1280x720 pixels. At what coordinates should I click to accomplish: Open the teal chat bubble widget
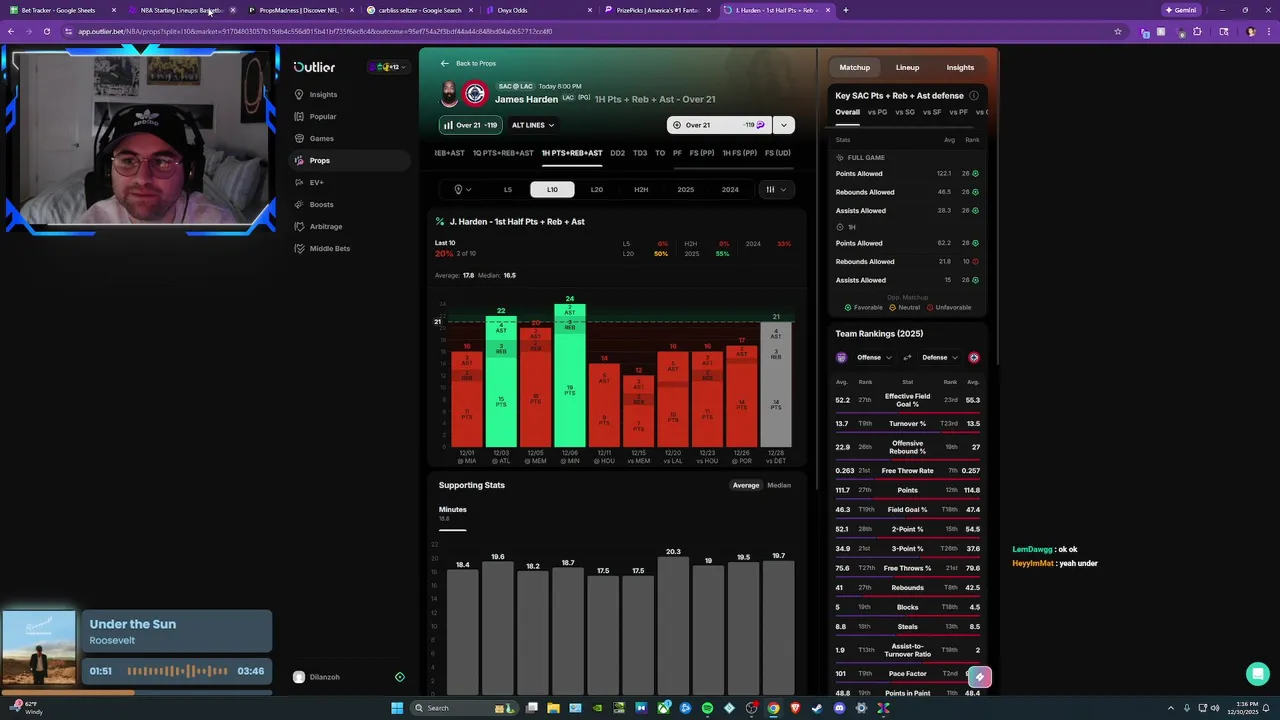click(1257, 673)
